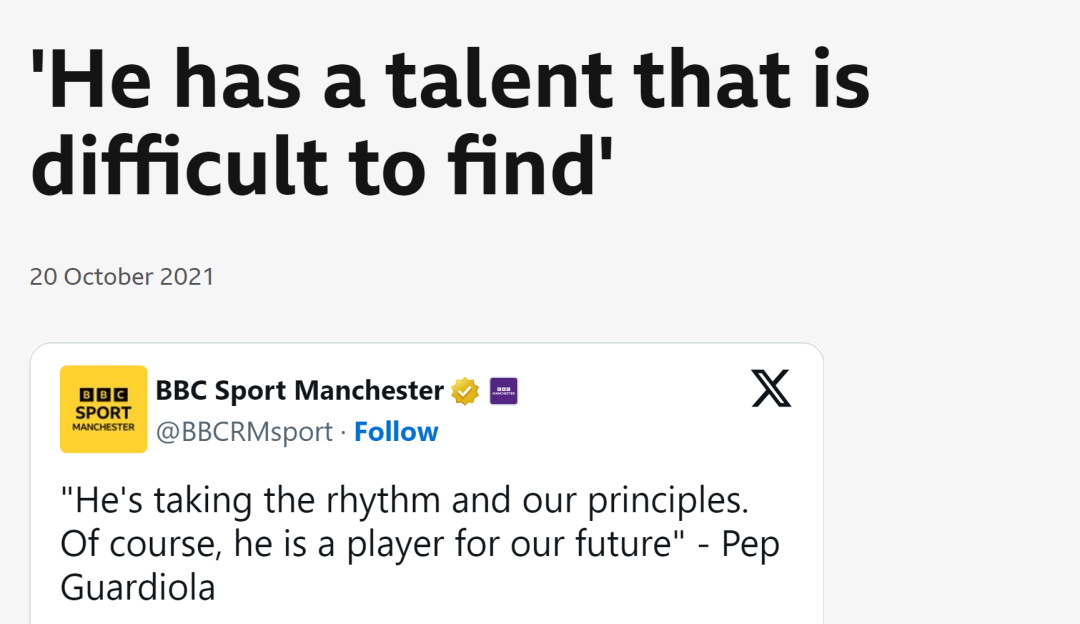Screen dimensions: 1080x624
Task: Follow the BBCRMsport account
Action: pos(396,432)
